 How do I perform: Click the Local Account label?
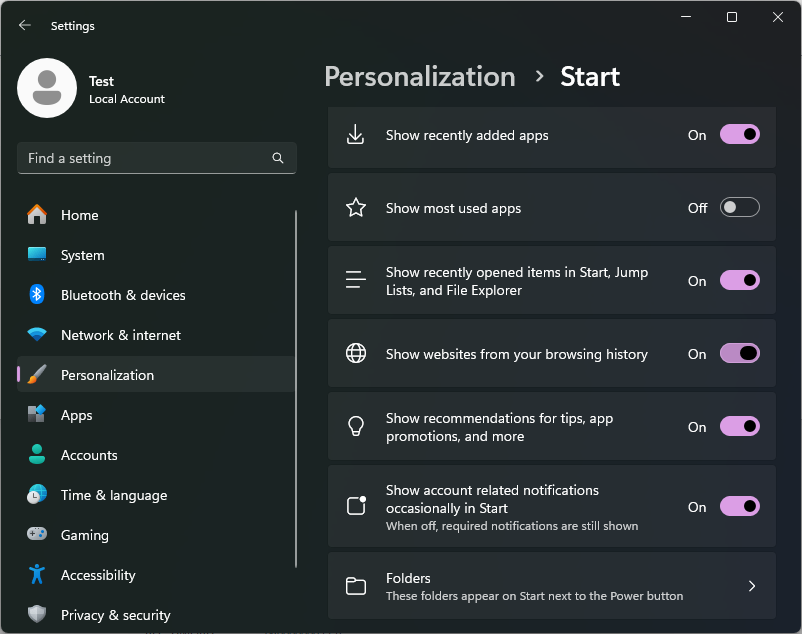(127, 99)
